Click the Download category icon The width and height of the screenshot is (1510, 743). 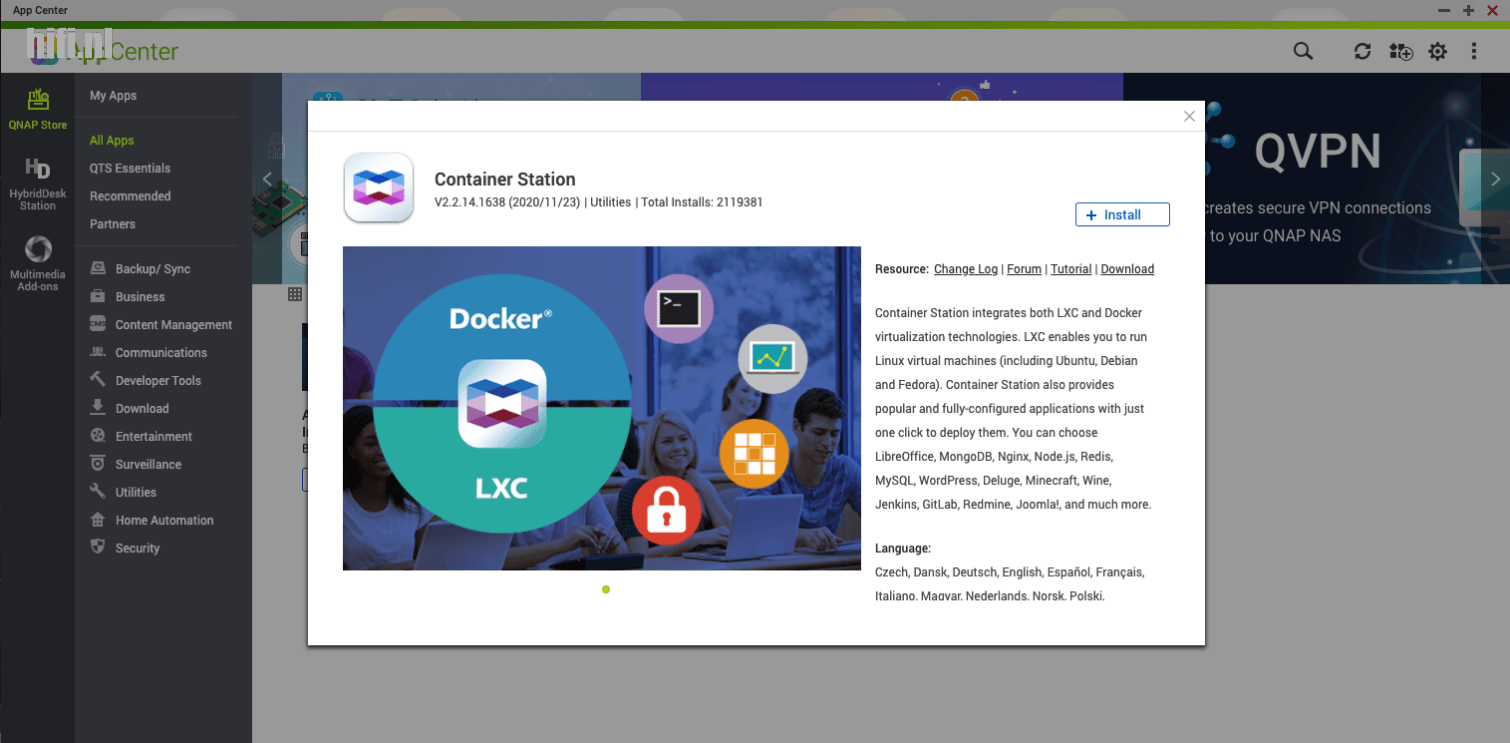[x=98, y=407]
